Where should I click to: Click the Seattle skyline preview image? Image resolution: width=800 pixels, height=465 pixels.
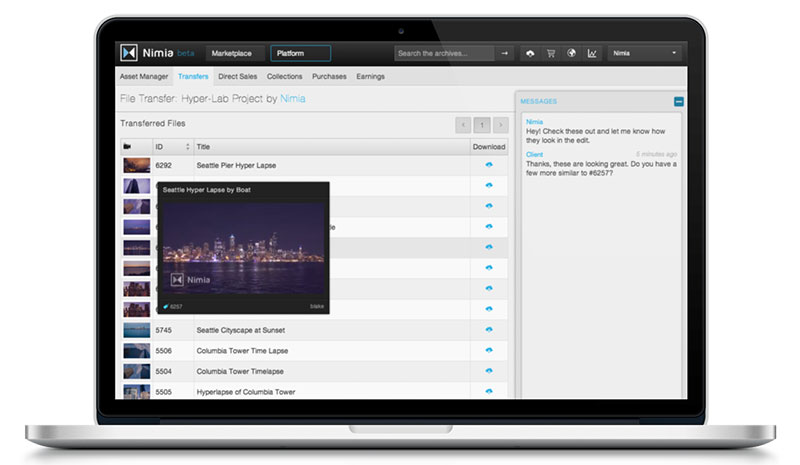pyautogui.click(x=243, y=248)
